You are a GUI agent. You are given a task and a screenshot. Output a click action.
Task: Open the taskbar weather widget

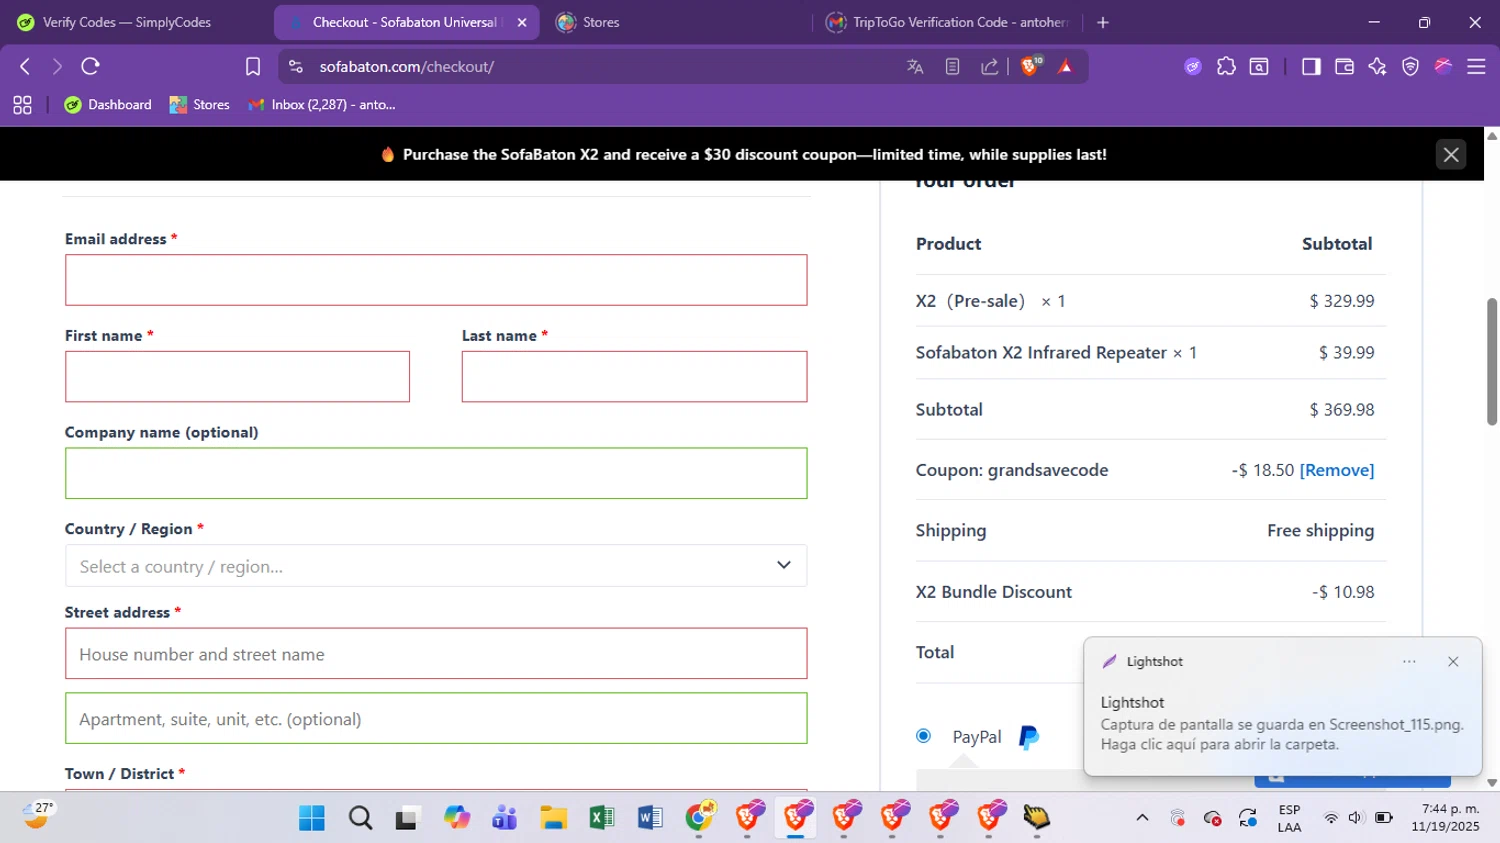coord(38,817)
